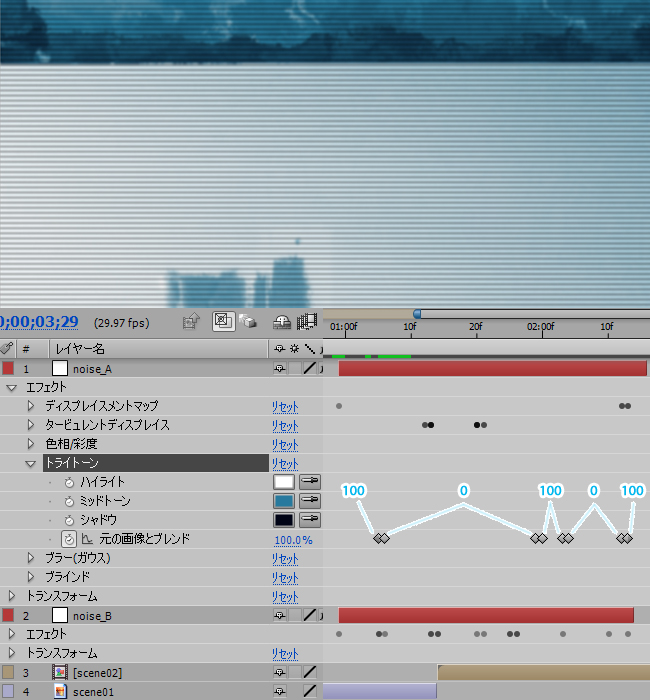Select the scene01 layer
650x700 pixels.
tap(93, 691)
